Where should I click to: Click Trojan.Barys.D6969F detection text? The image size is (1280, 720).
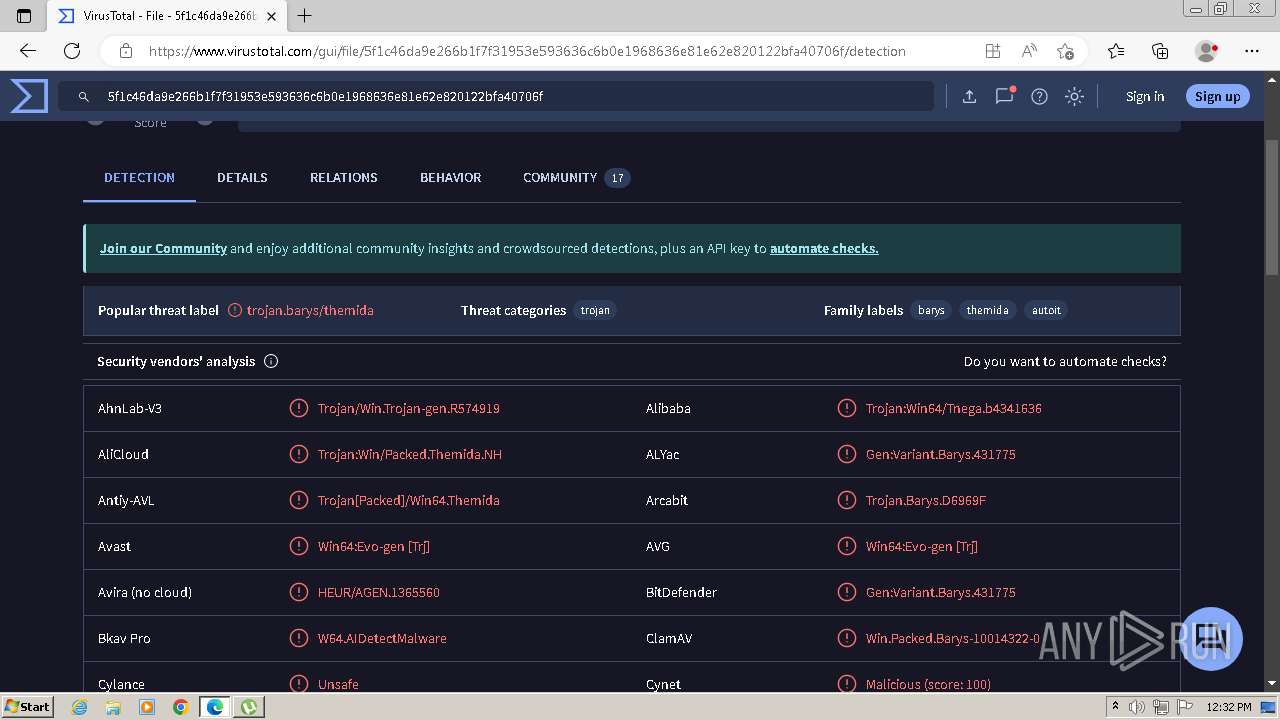coord(926,500)
